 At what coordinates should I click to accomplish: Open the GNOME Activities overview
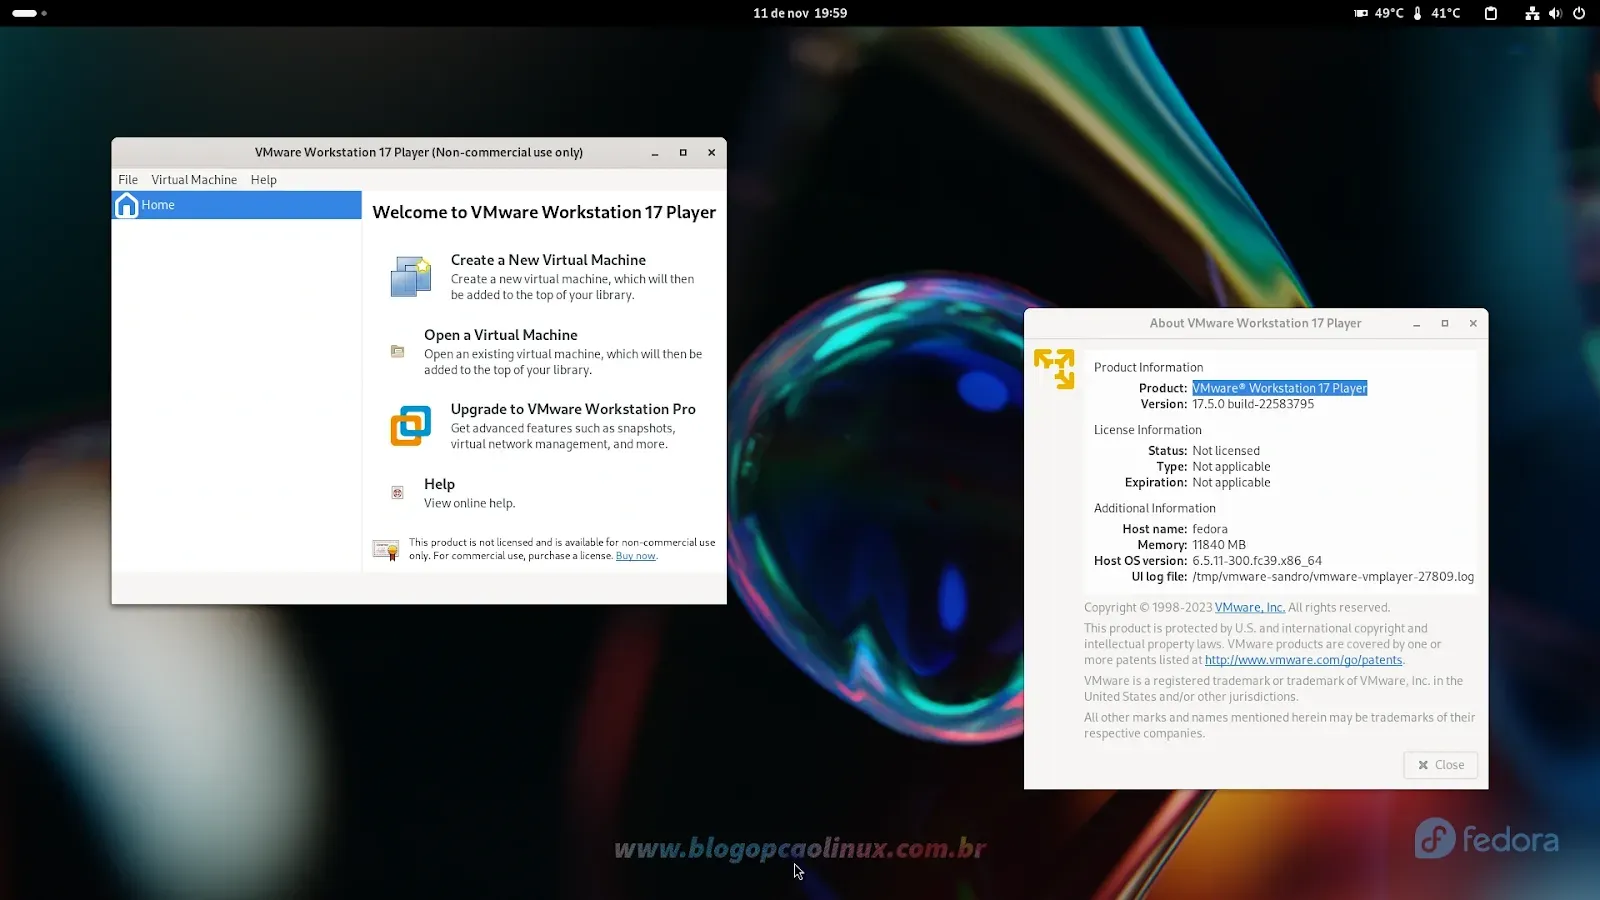pos(29,13)
